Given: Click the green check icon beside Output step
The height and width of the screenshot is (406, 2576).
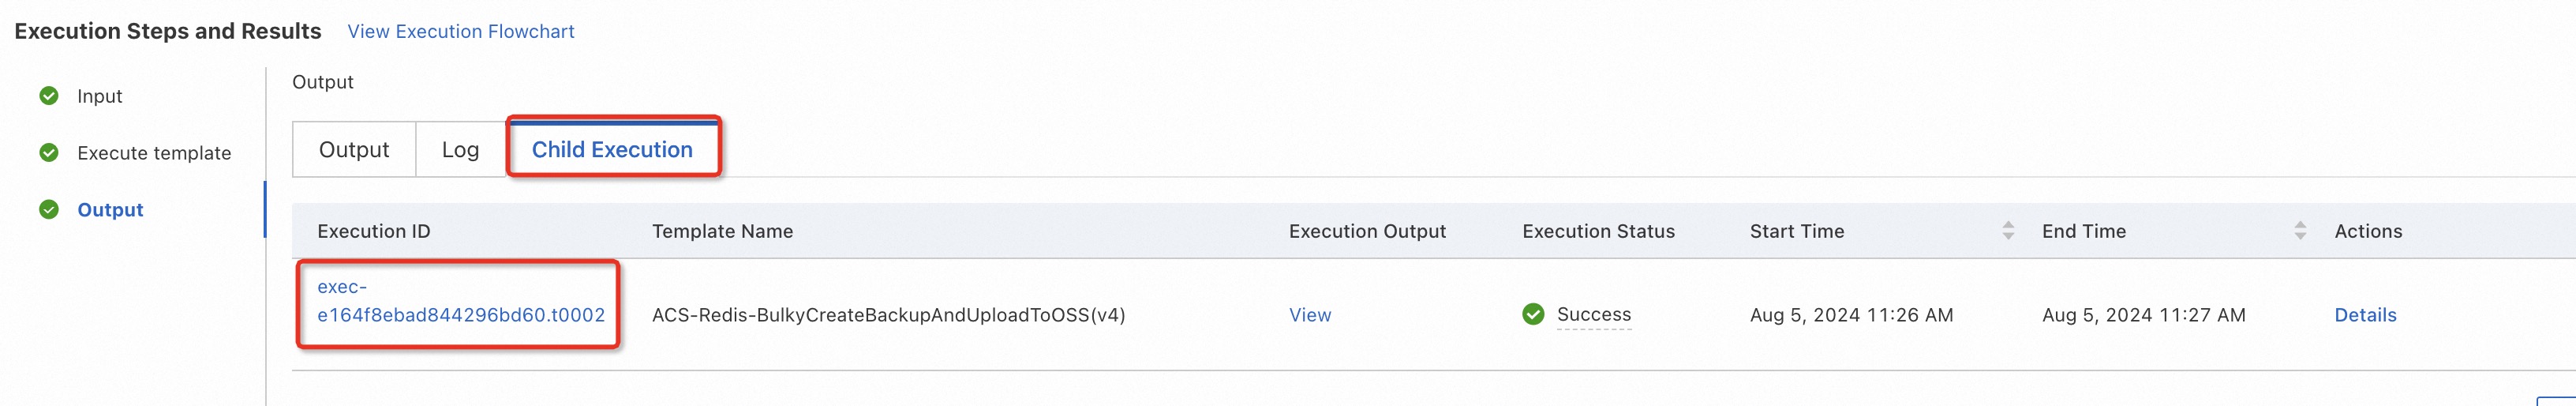Looking at the screenshot, I should pyautogui.click(x=49, y=210).
